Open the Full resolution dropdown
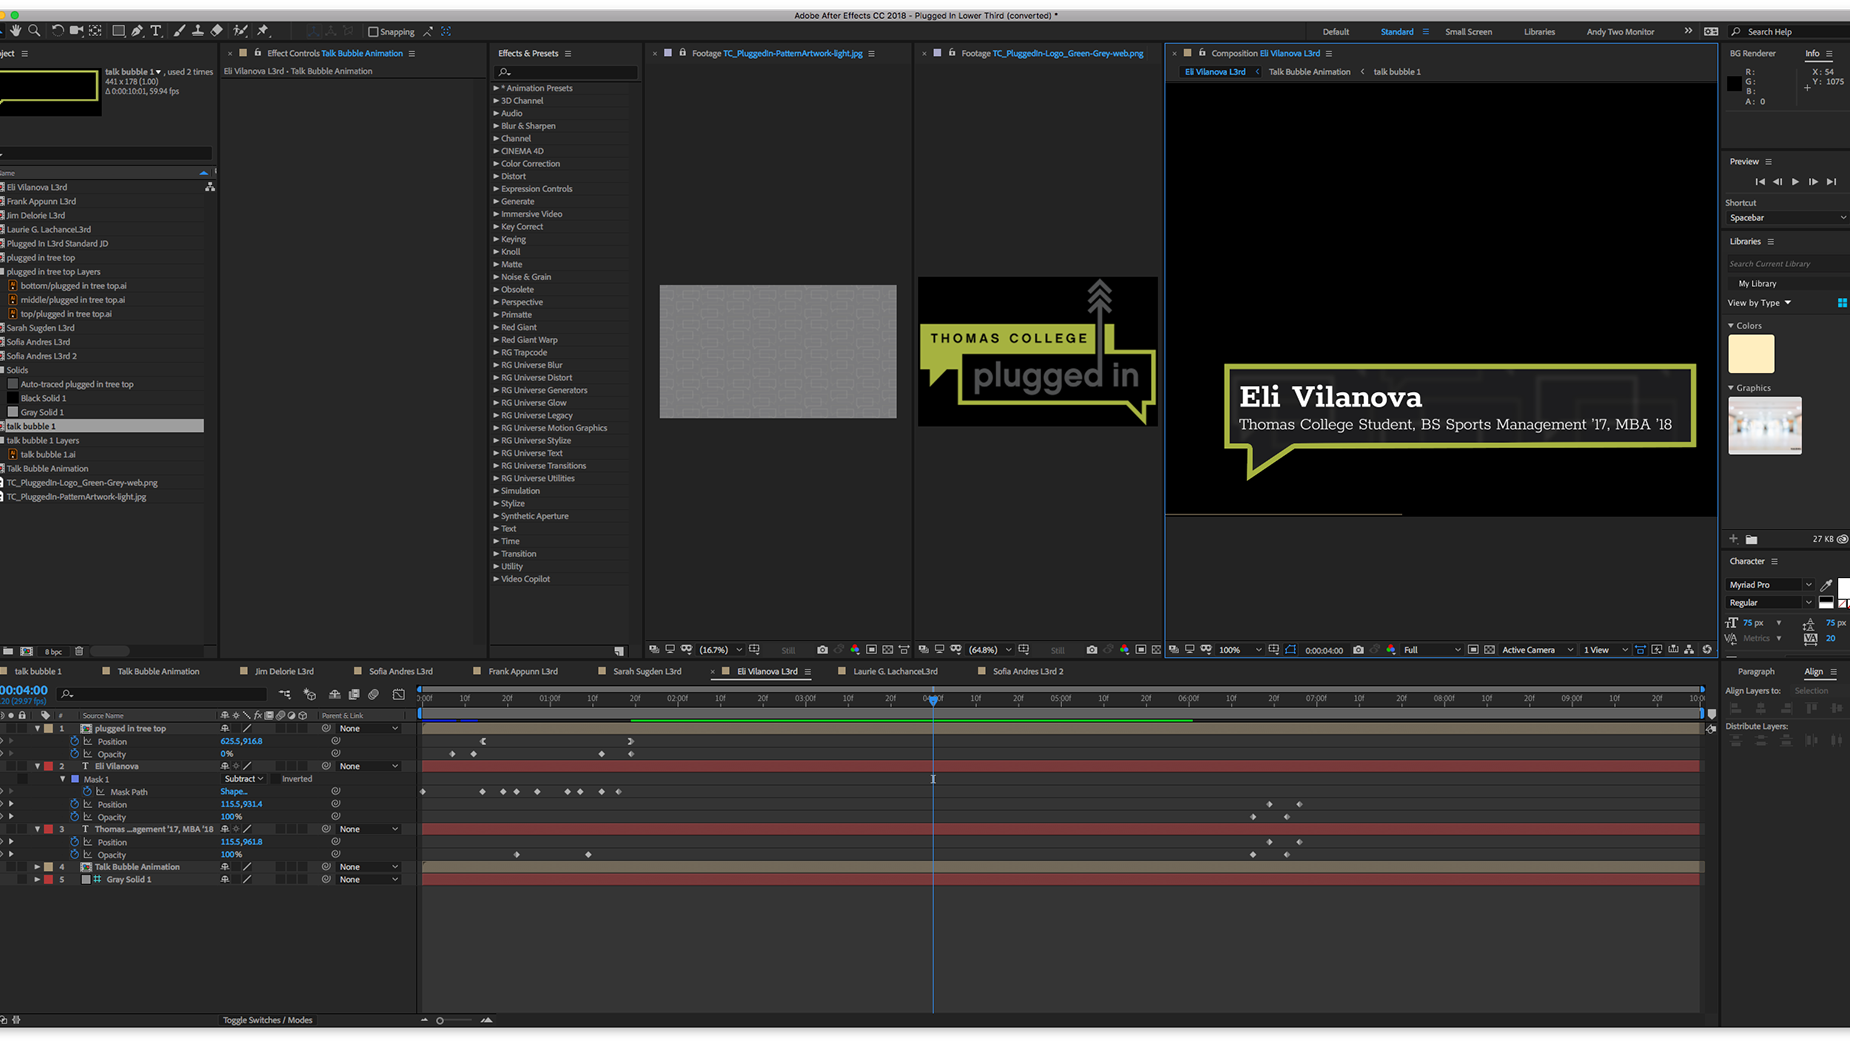The width and height of the screenshot is (1850, 1043). [x=1432, y=650]
